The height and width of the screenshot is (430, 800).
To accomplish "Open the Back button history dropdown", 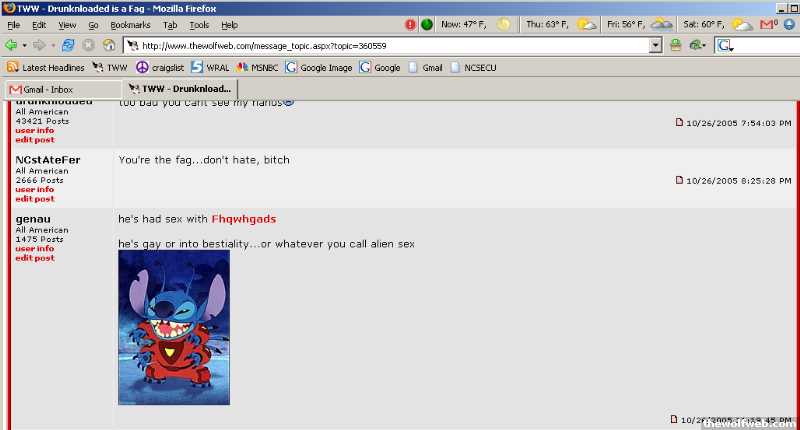I will pyautogui.click(x=24, y=46).
